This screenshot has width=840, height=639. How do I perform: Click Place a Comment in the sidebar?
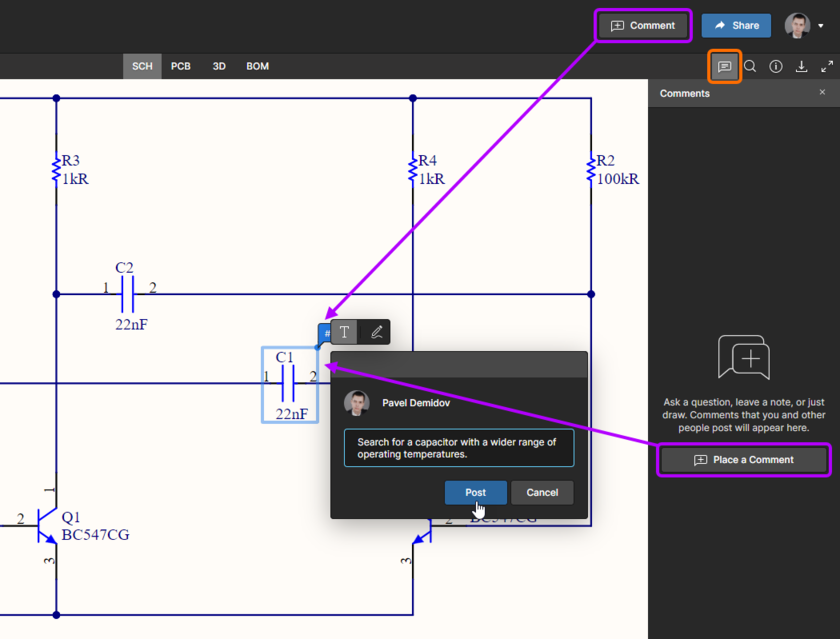tap(743, 459)
